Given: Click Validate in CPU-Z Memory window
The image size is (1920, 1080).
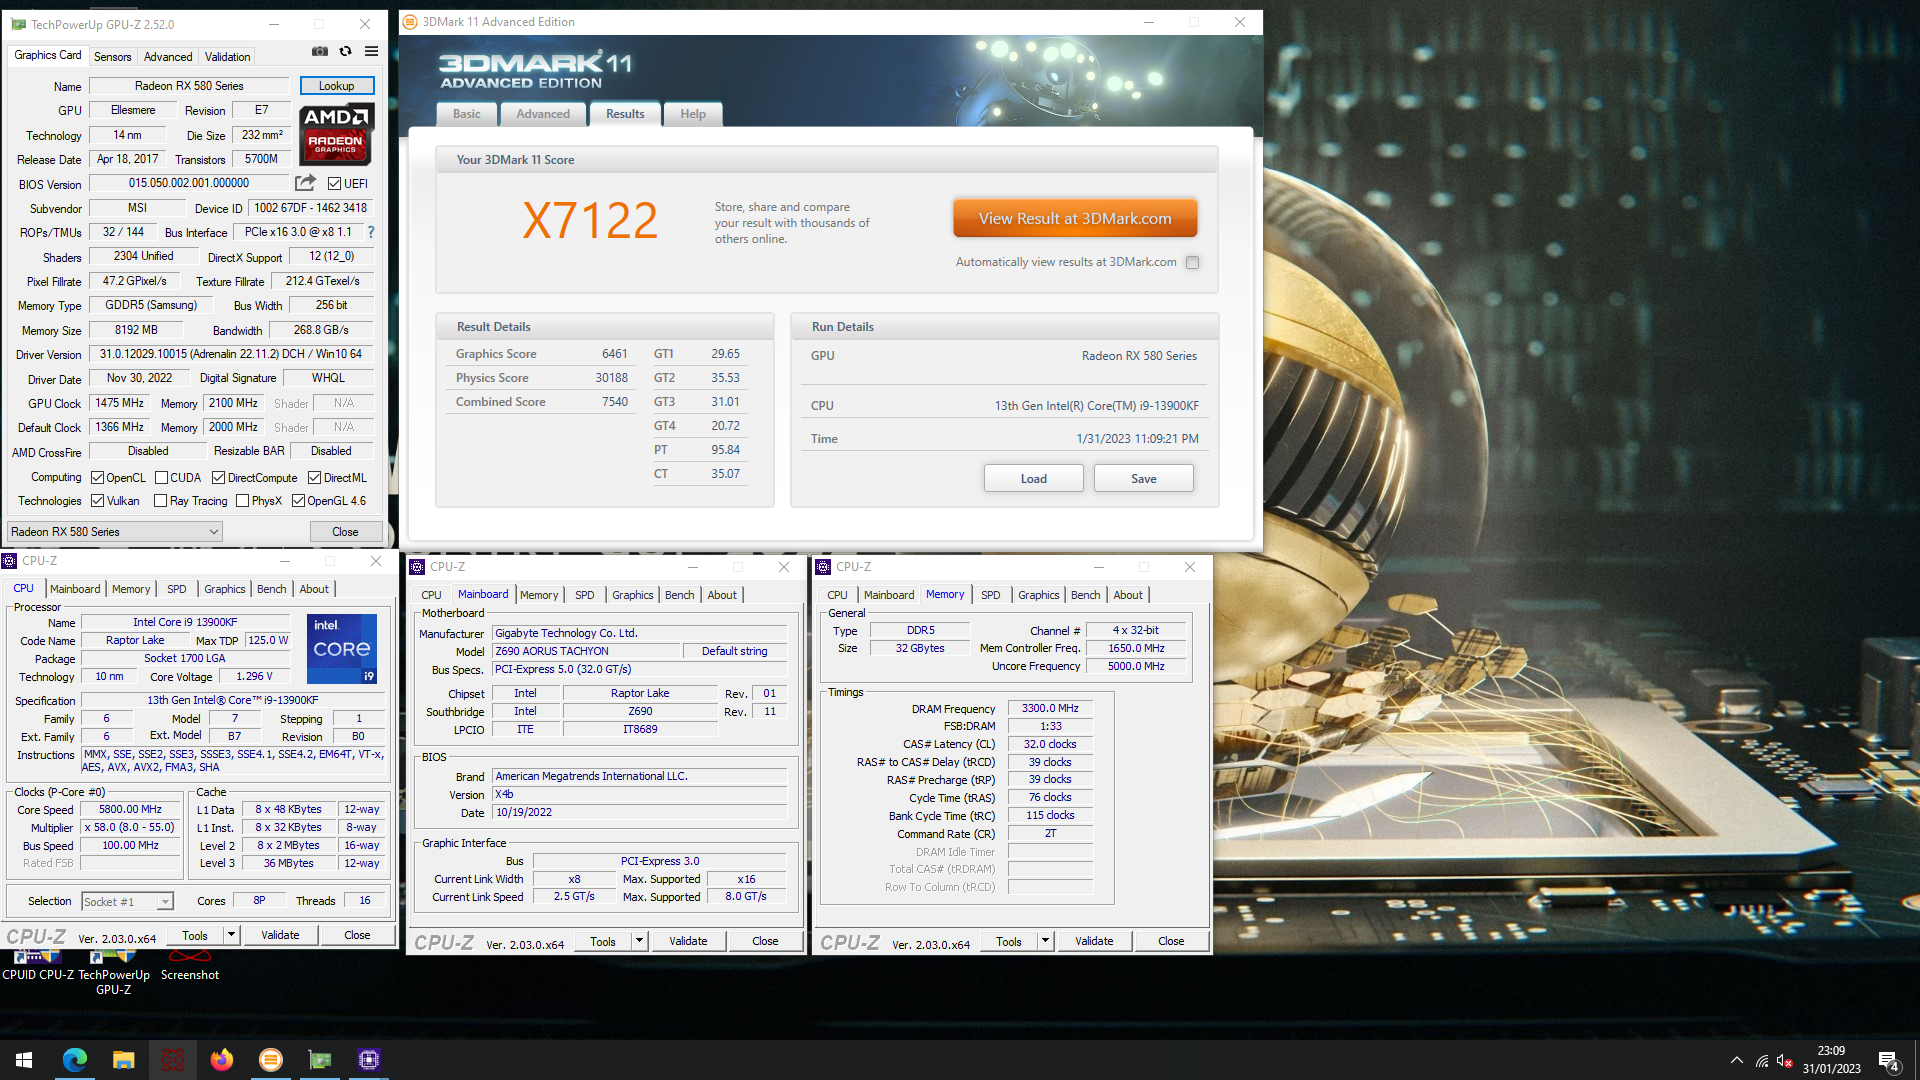Looking at the screenshot, I should pos(1094,941).
